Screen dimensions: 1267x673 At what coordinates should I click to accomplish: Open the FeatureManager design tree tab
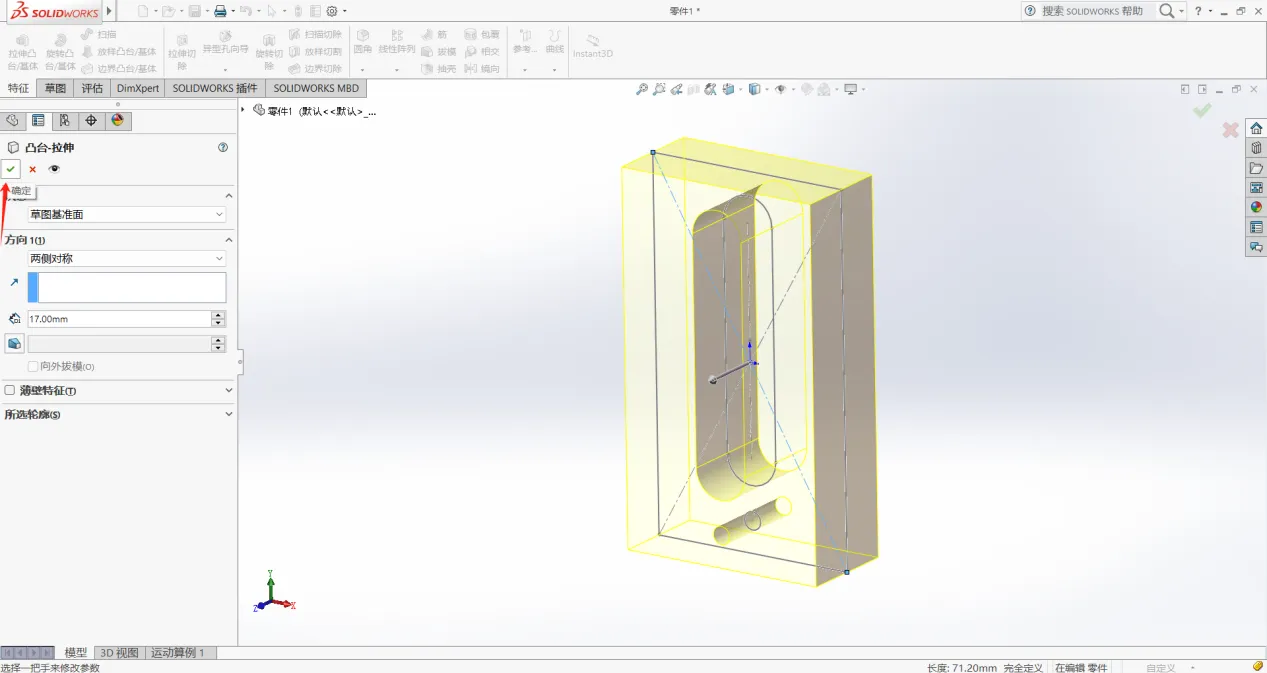tap(12, 121)
